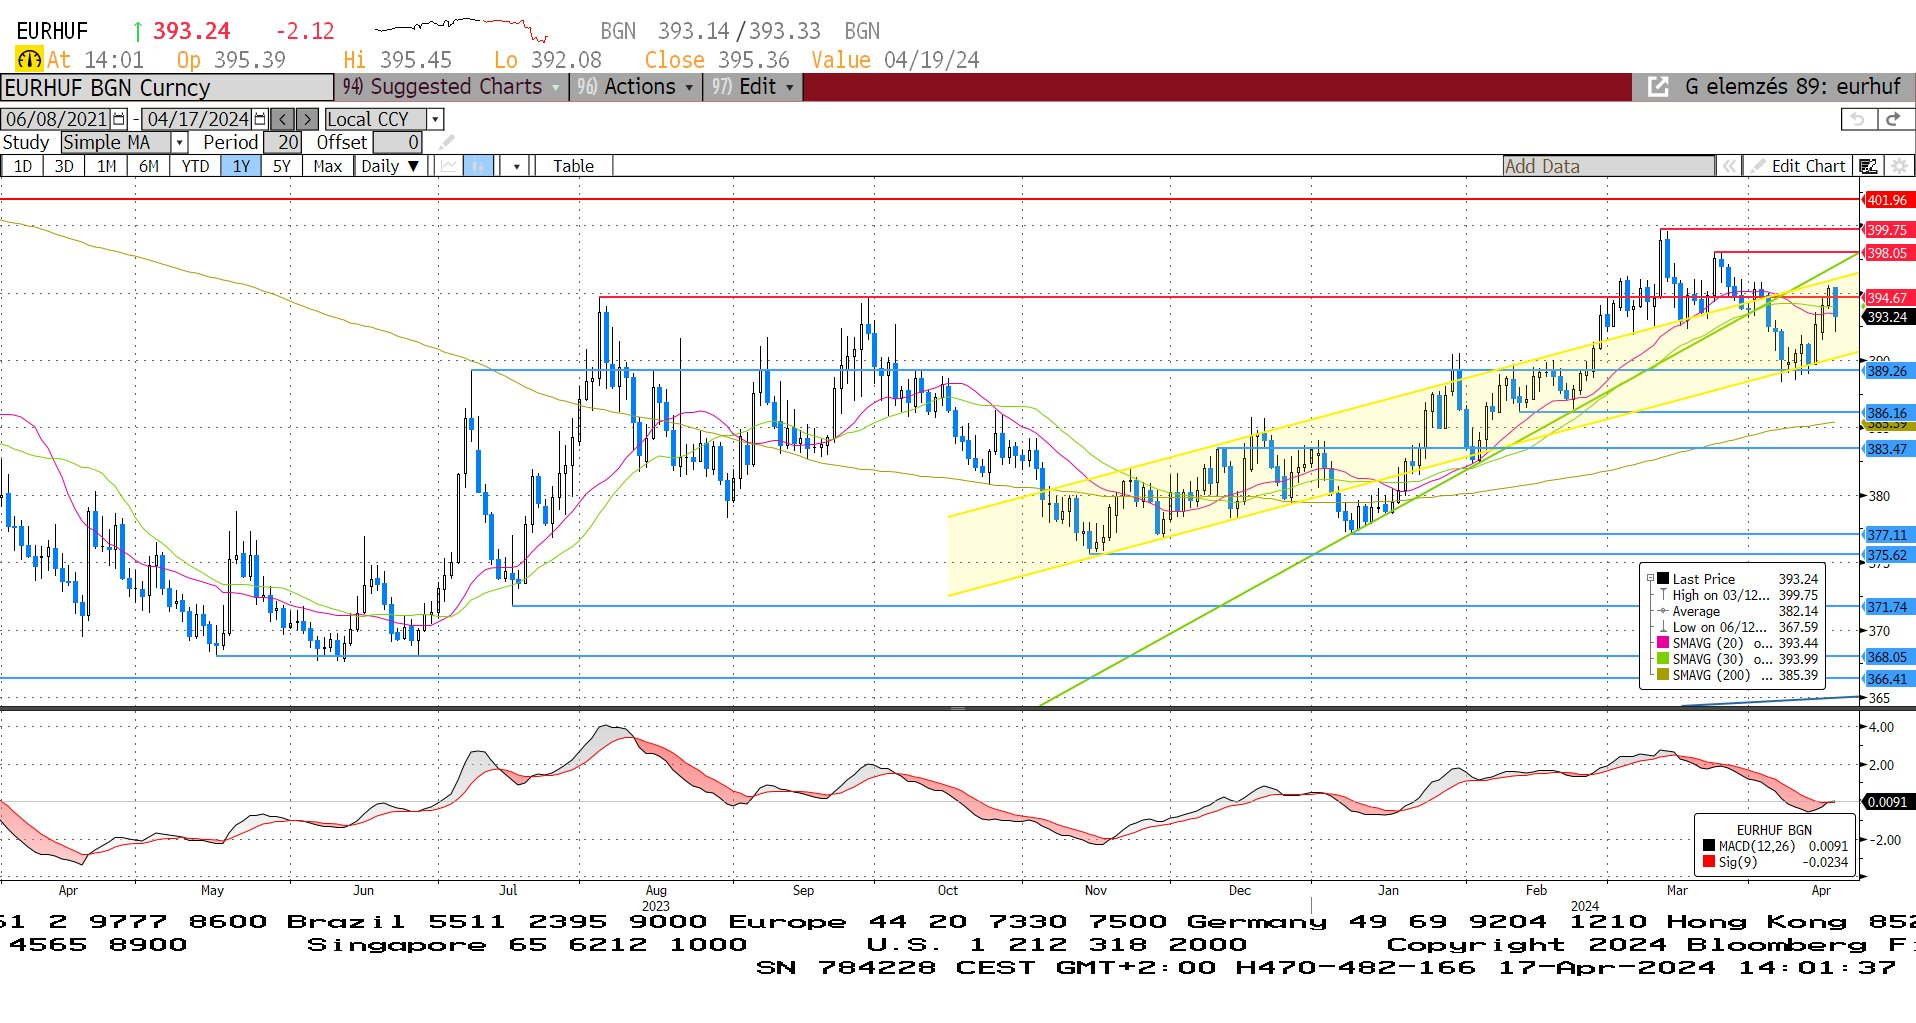Click the 371.74 blue level label

(x=1887, y=607)
